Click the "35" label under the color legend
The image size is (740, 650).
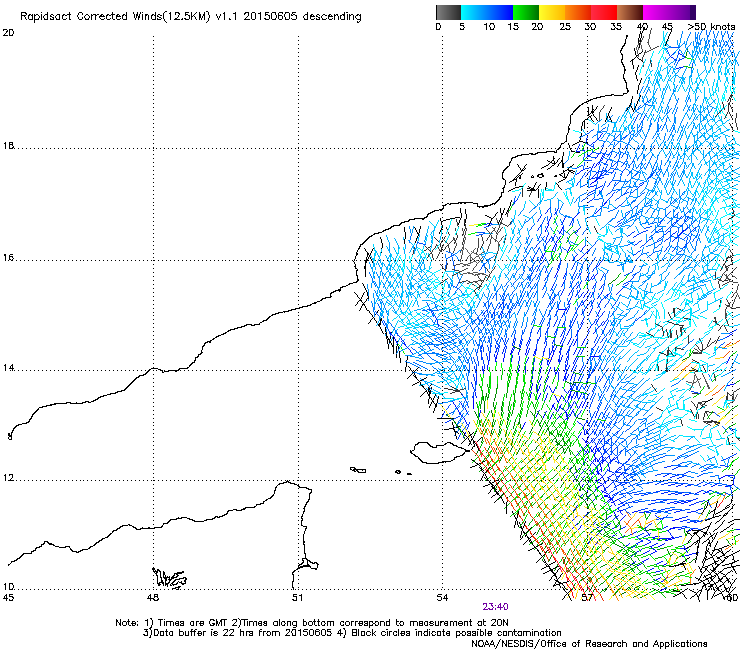[x=616, y=27]
